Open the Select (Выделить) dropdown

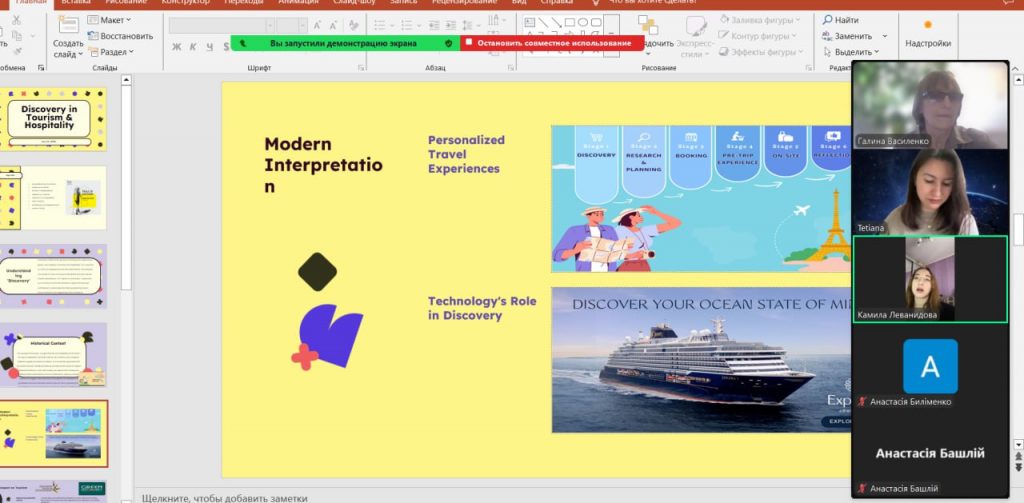point(851,52)
